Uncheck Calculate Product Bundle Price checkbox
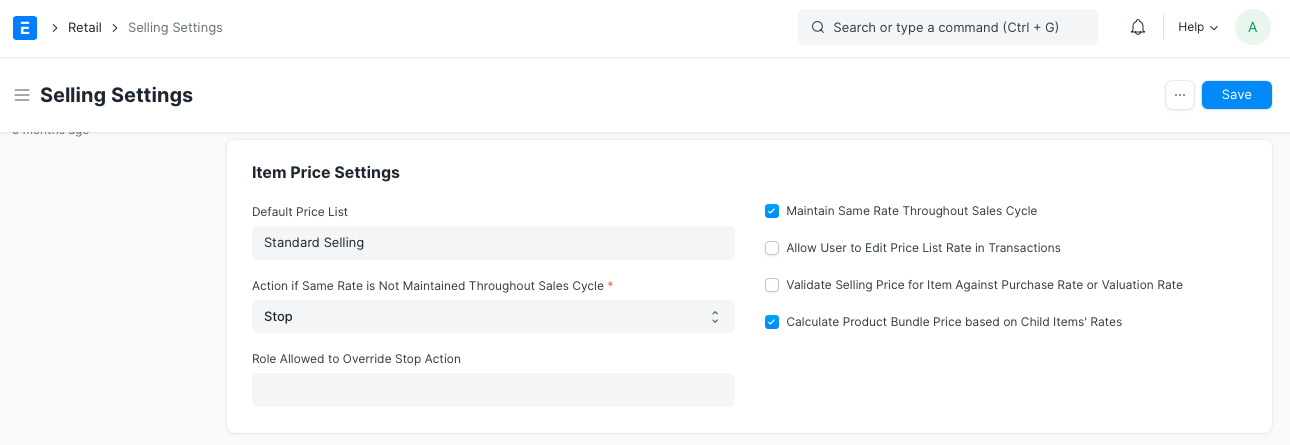The width and height of the screenshot is (1290, 445). click(772, 322)
